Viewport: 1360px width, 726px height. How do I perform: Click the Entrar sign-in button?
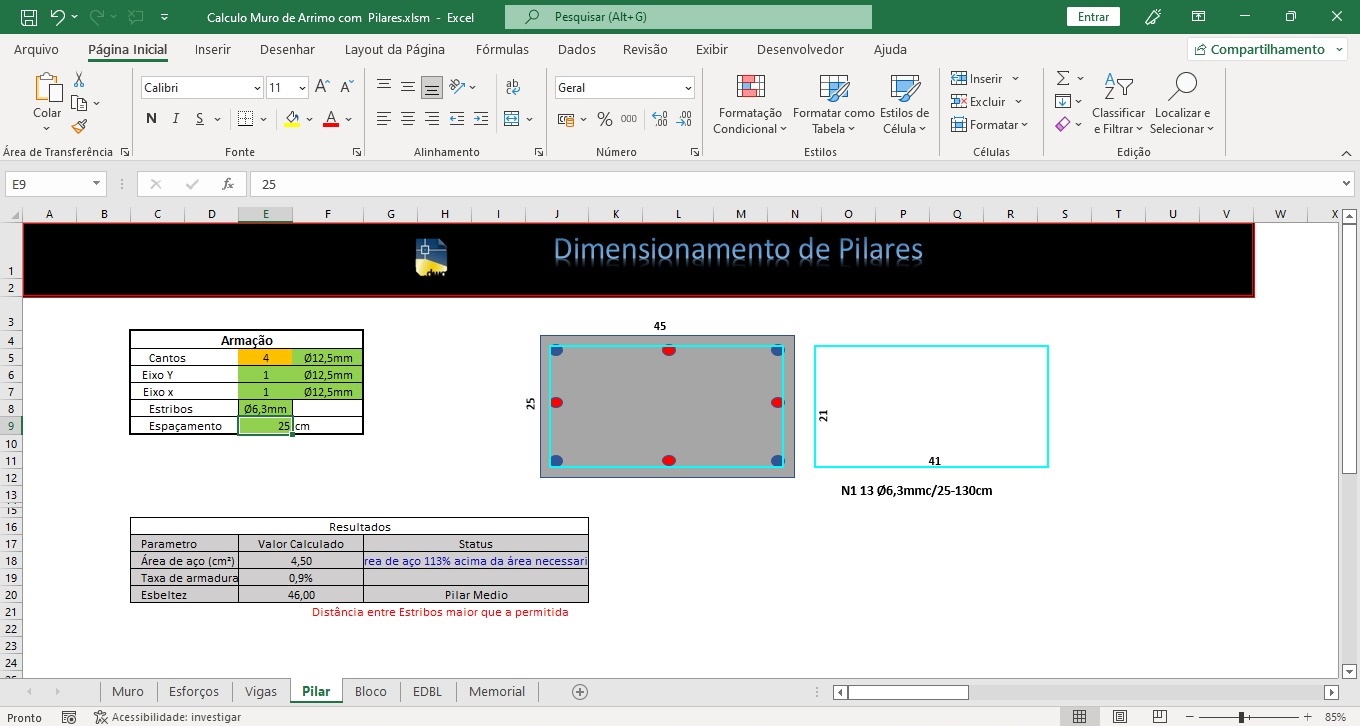point(1094,17)
